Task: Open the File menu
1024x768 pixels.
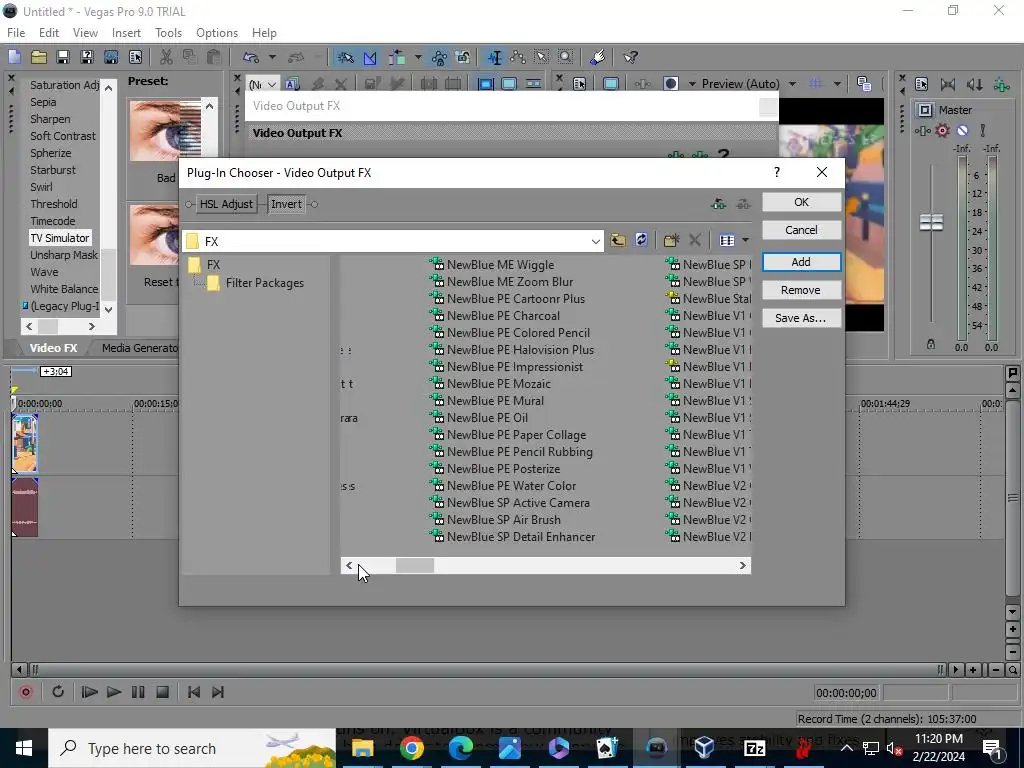Action: [16, 33]
